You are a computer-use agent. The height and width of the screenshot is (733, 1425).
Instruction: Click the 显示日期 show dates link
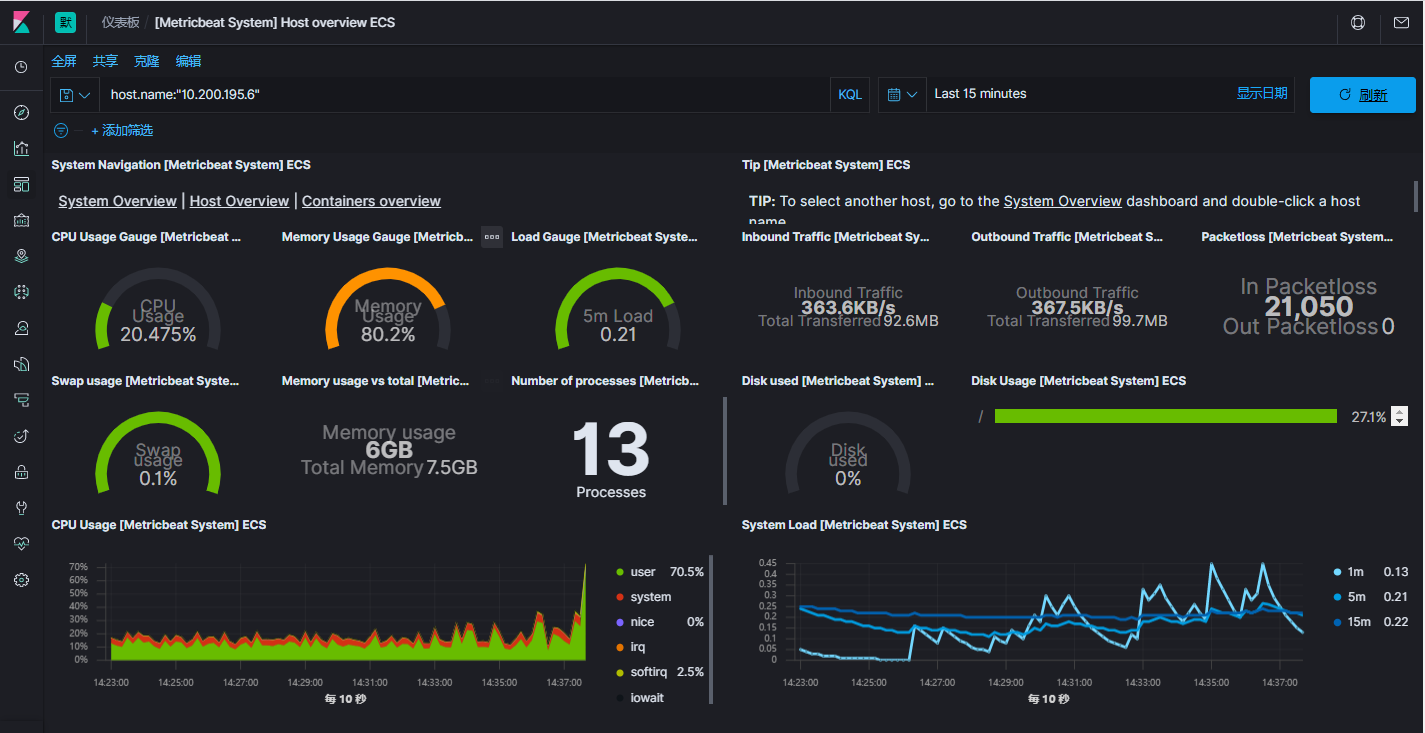(x=1262, y=93)
